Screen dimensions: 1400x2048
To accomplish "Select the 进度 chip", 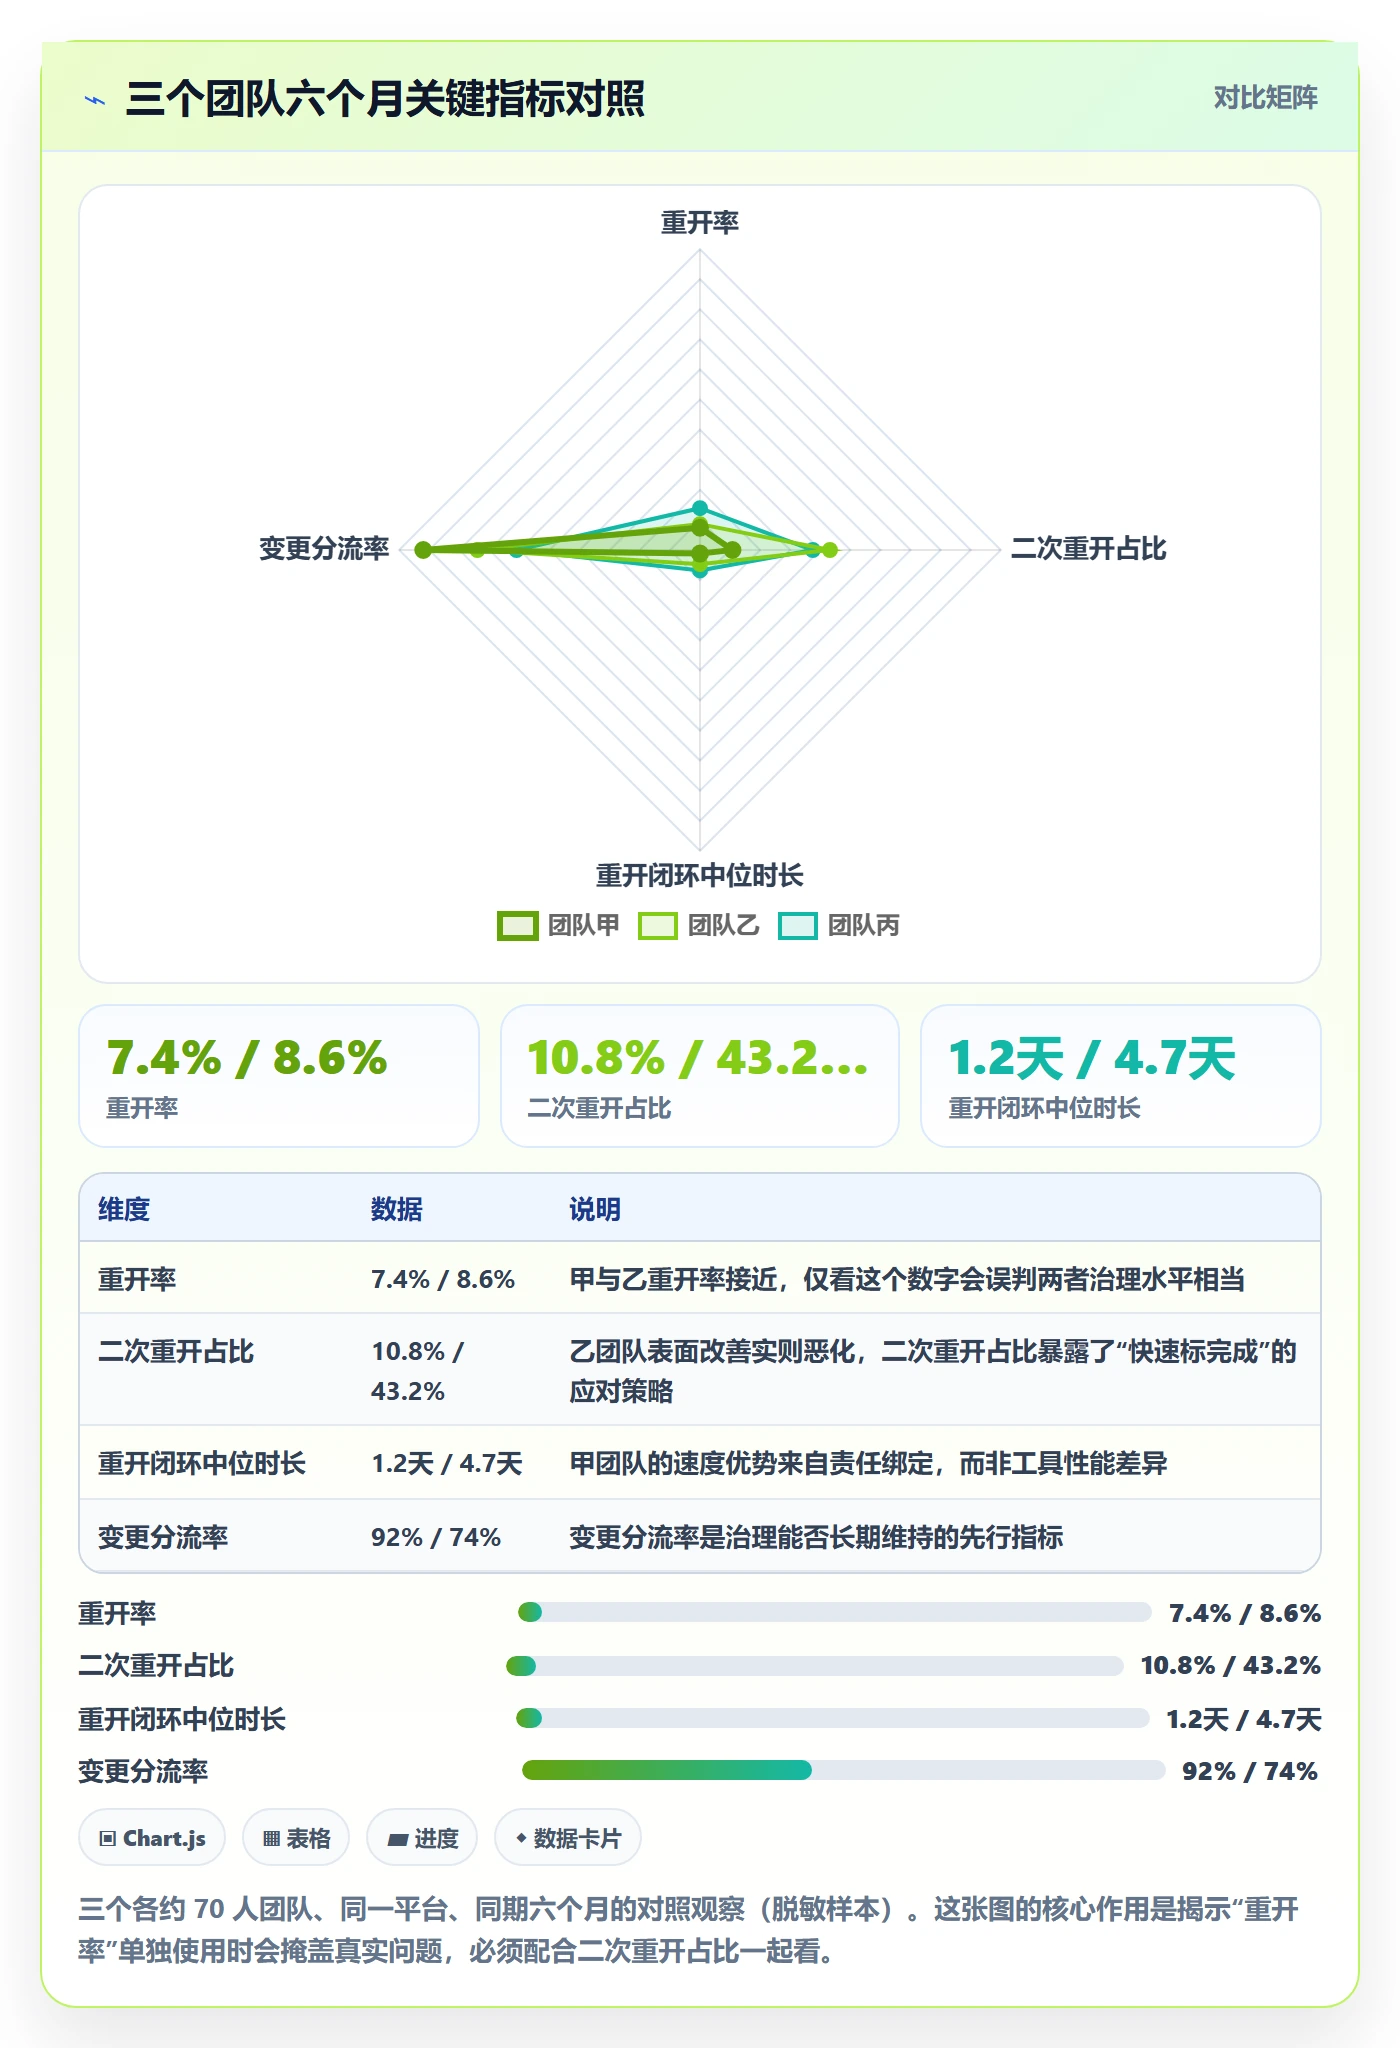I will (x=422, y=1838).
